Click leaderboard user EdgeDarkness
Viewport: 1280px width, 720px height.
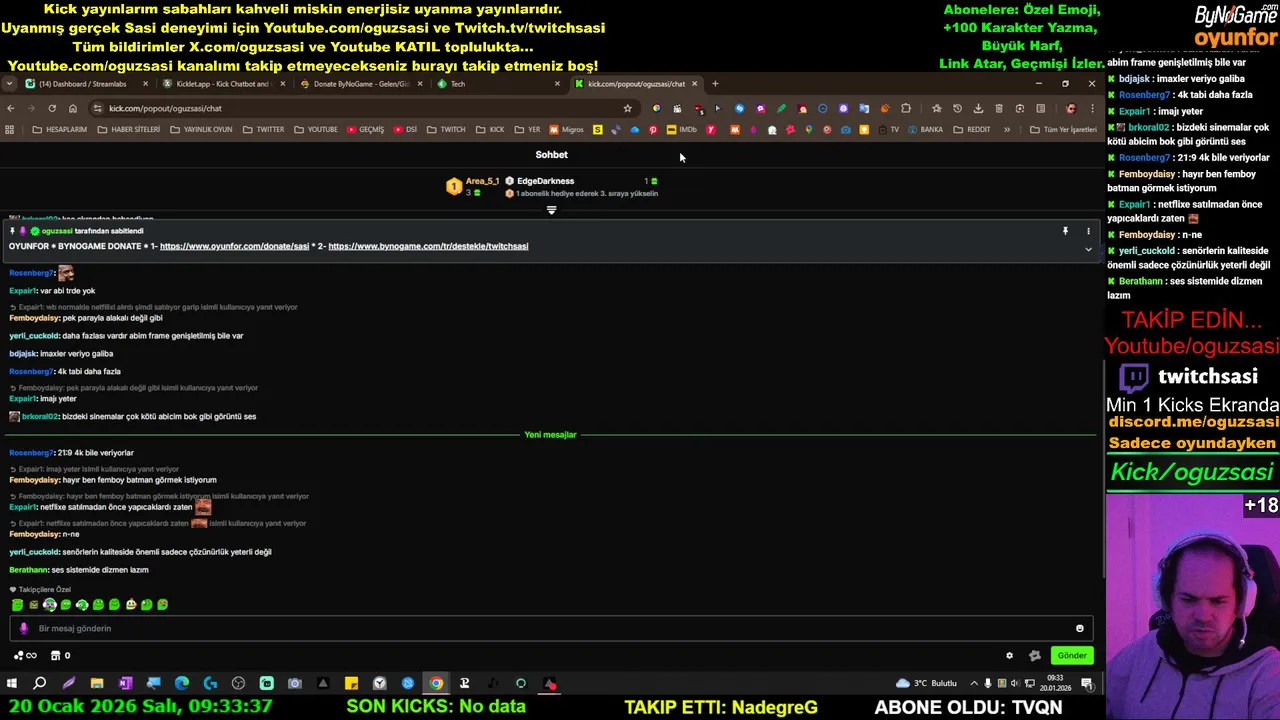[545, 181]
